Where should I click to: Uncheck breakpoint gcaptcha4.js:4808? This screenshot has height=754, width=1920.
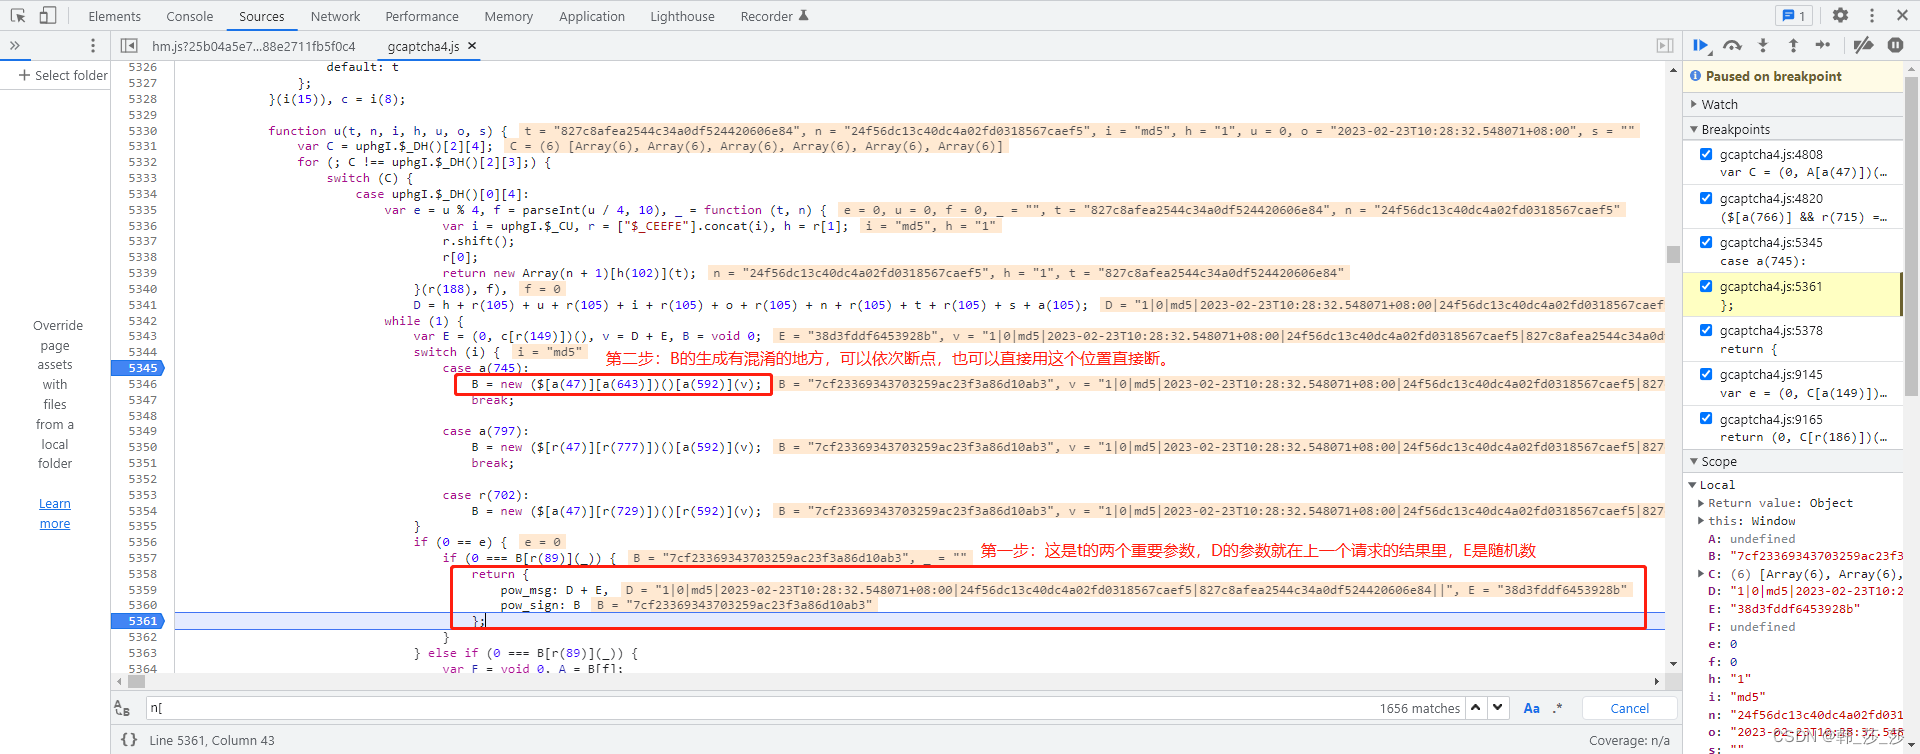click(1706, 154)
